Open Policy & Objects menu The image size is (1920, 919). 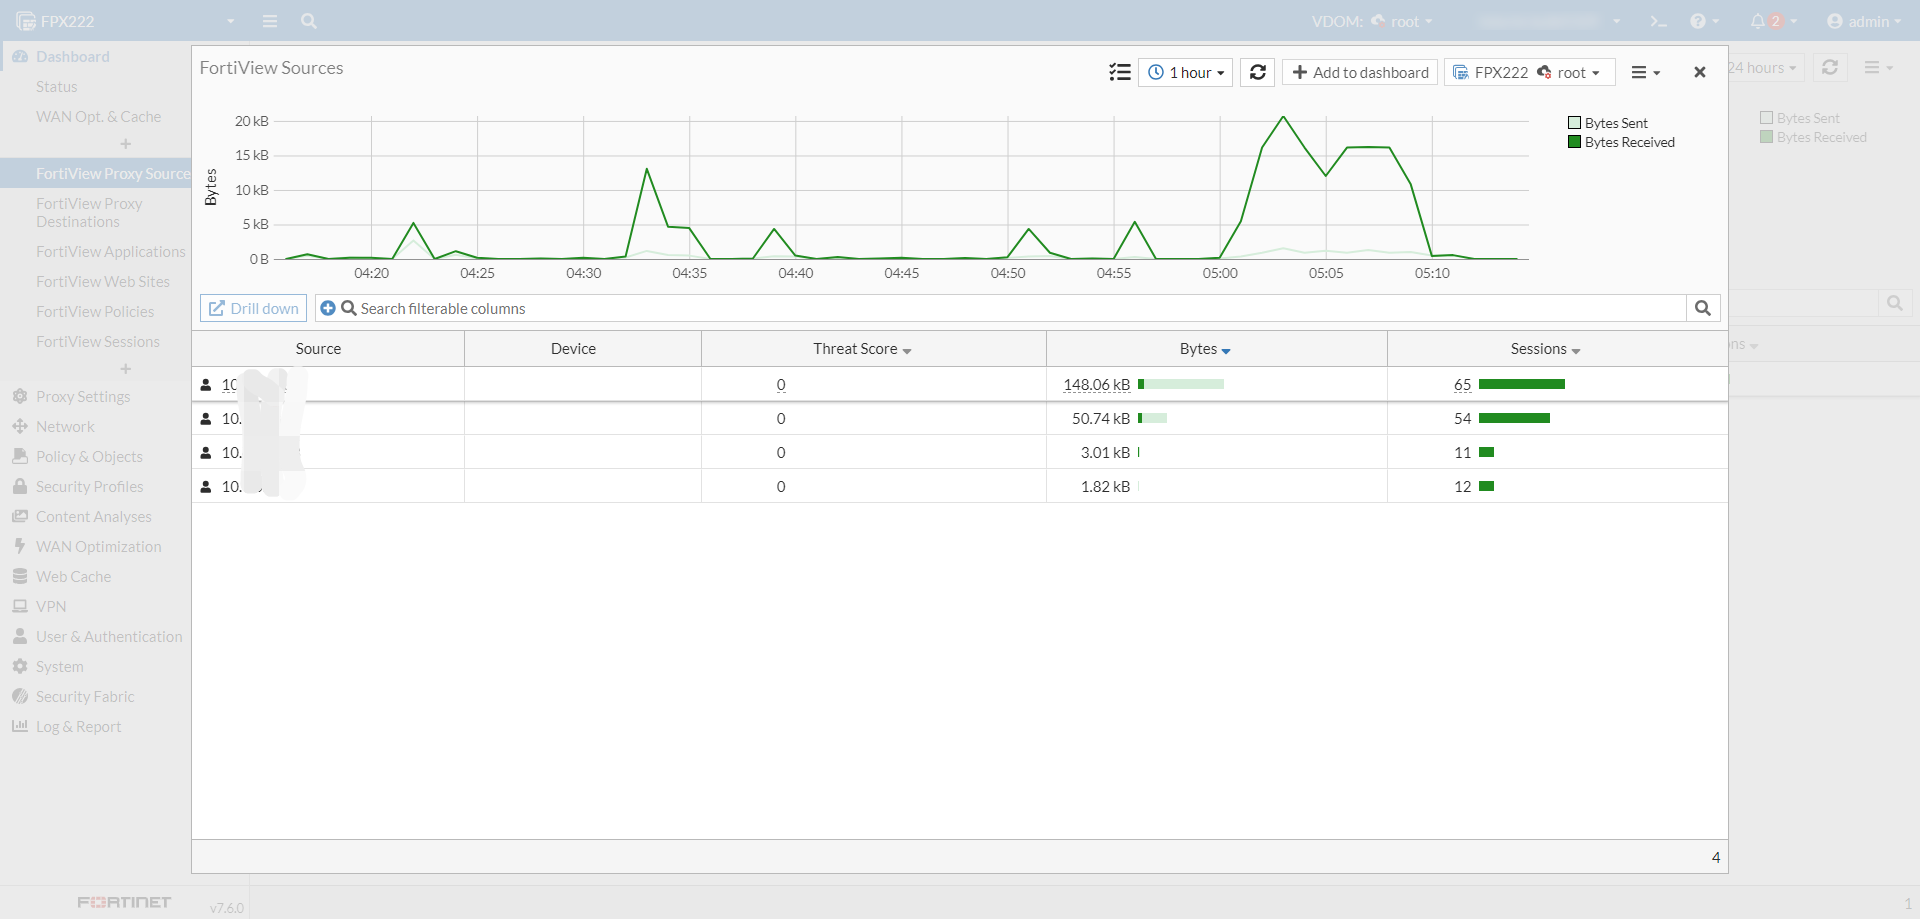tap(89, 457)
